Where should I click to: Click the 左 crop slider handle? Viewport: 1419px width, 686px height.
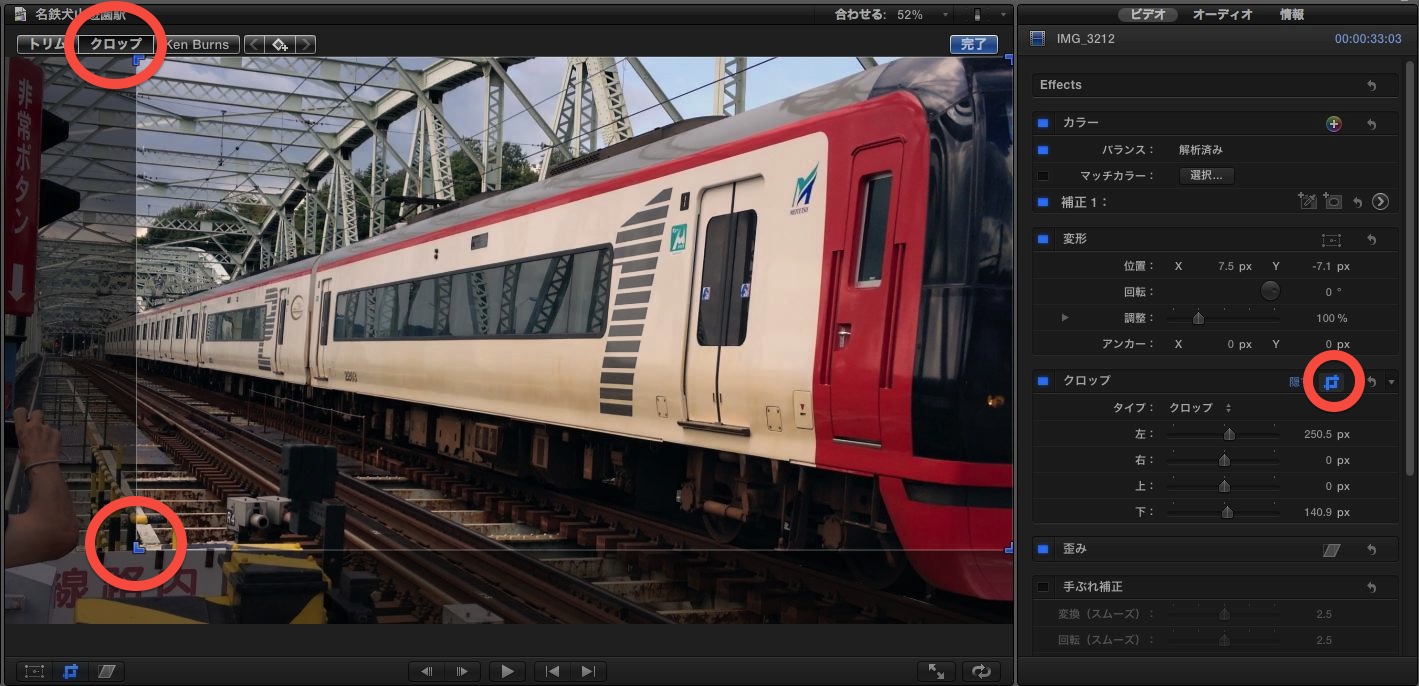click(x=1229, y=435)
